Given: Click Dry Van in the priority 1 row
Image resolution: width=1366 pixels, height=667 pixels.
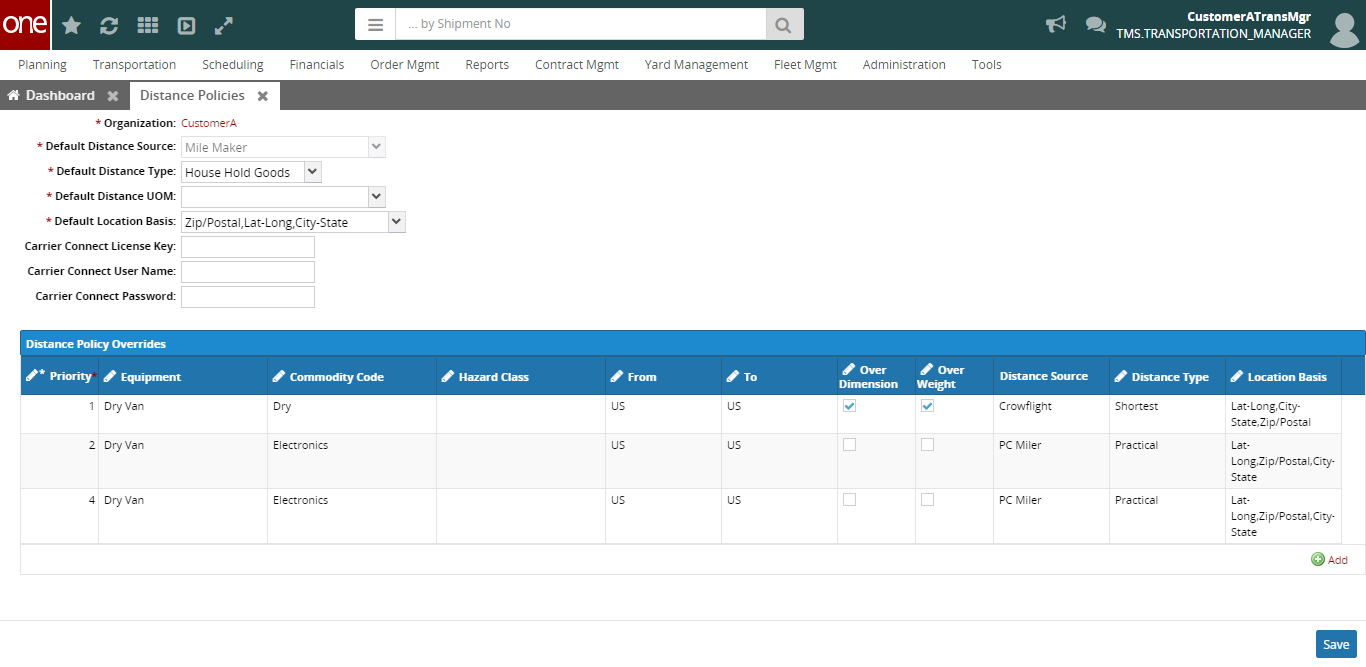Looking at the screenshot, I should click(x=124, y=406).
